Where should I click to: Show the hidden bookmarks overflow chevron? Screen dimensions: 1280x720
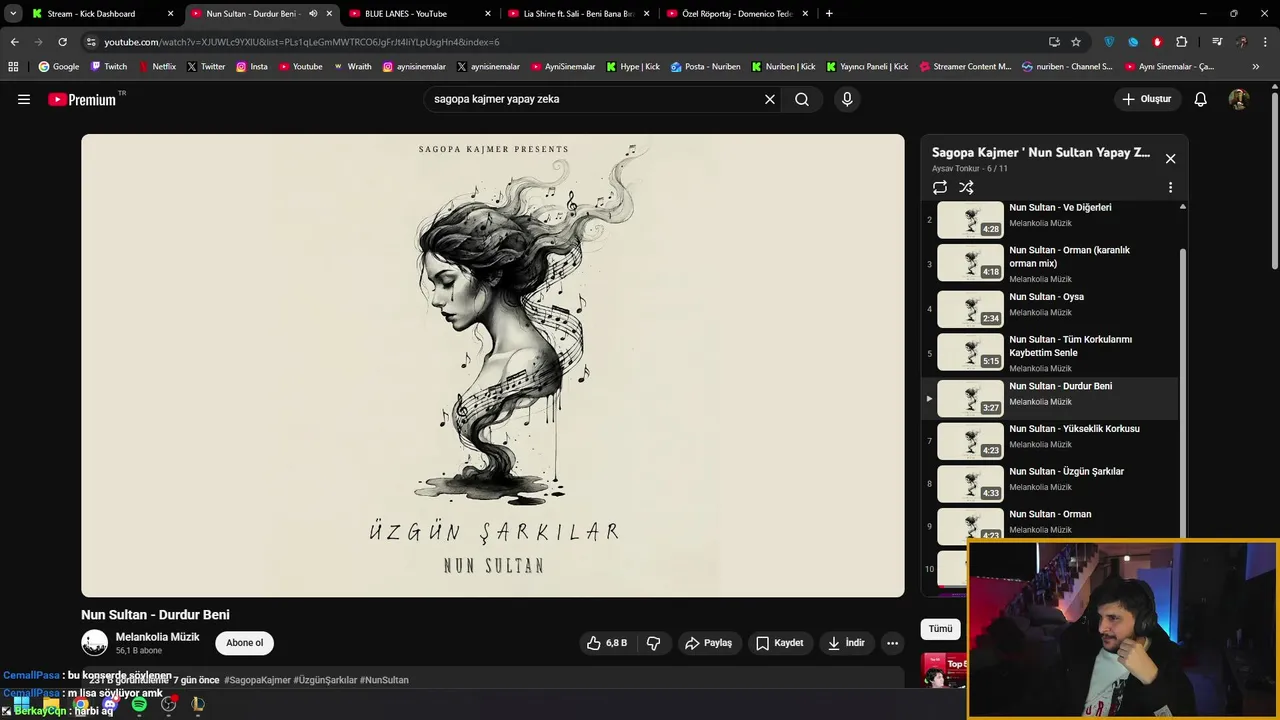click(1256, 67)
